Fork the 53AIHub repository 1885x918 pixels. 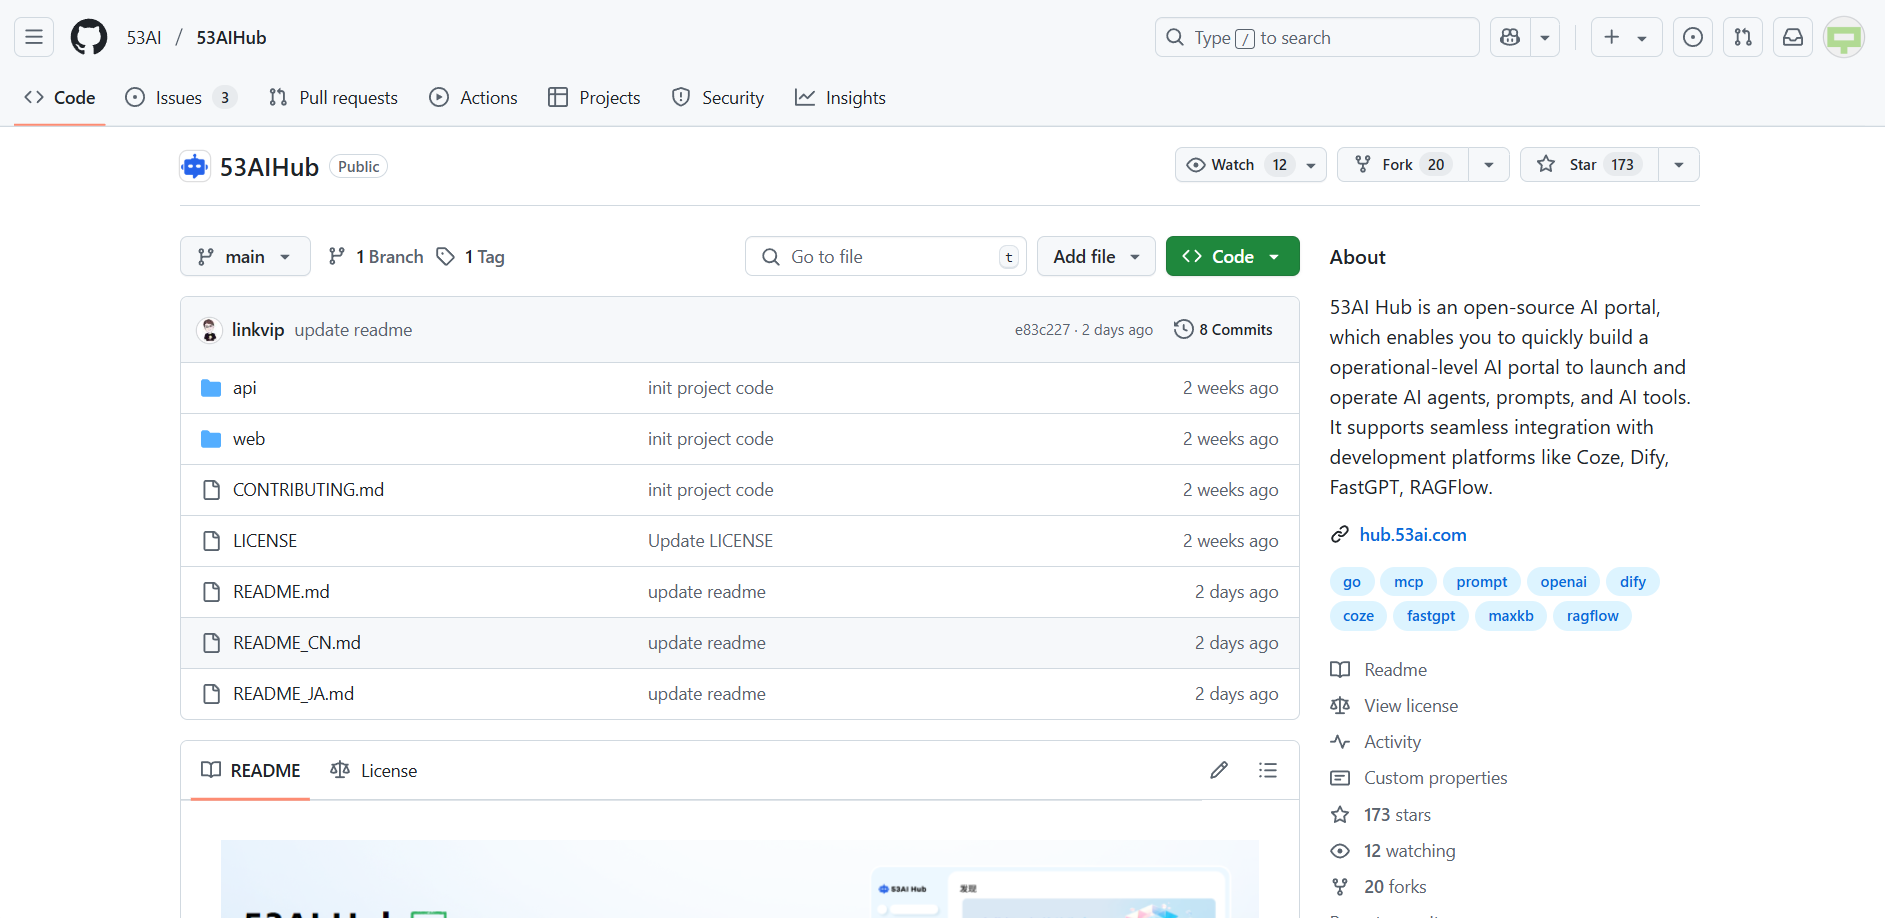(x=1403, y=165)
